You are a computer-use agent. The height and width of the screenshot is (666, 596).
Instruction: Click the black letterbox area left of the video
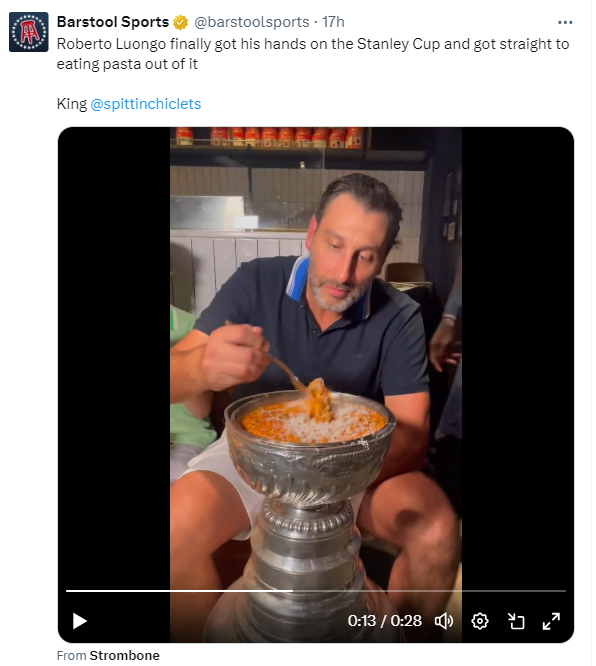[114, 357]
